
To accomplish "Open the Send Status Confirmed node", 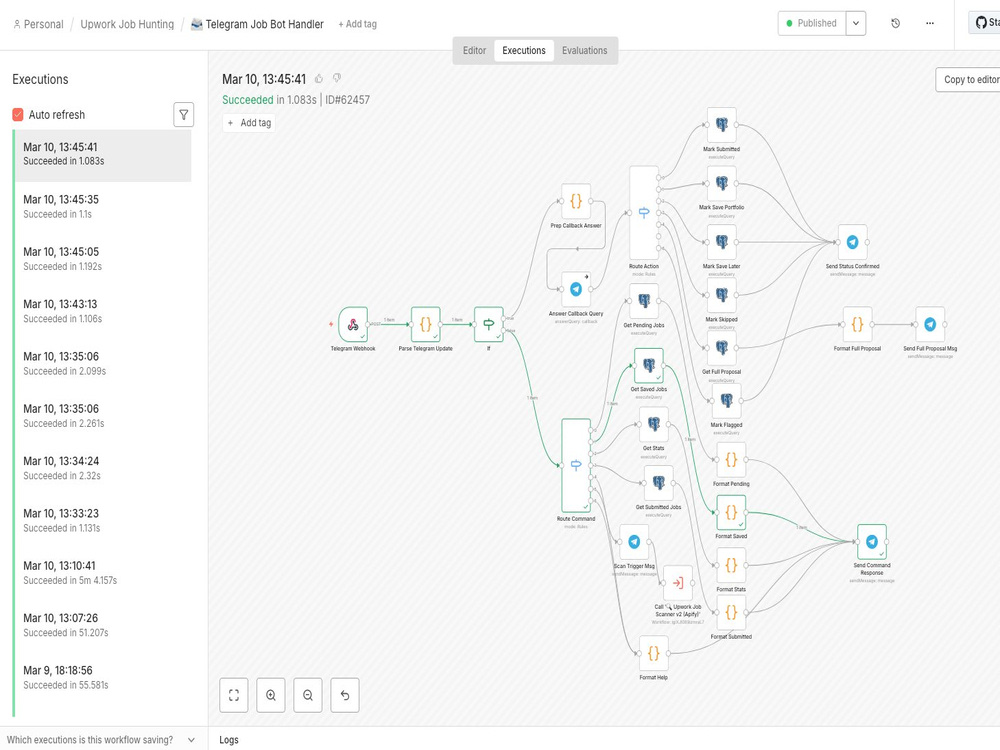I will [852, 242].
